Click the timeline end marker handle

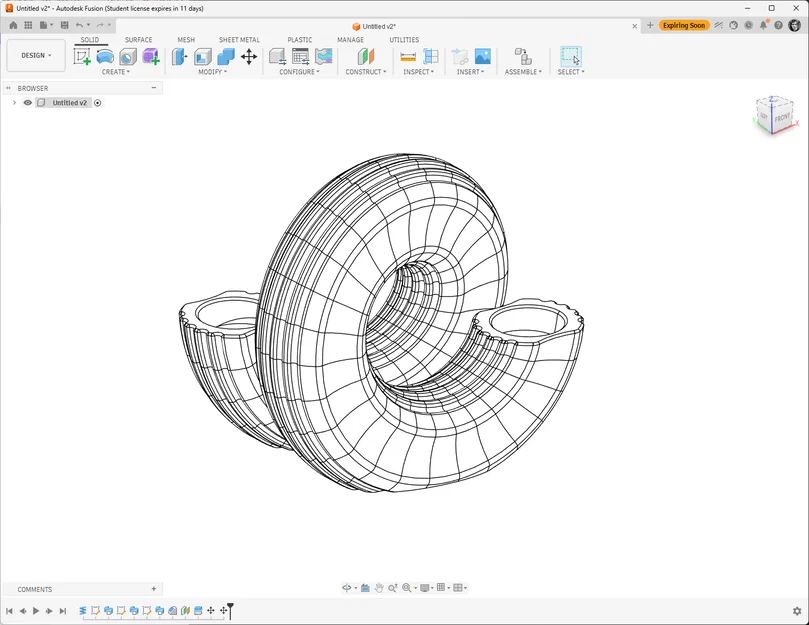tap(230, 610)
